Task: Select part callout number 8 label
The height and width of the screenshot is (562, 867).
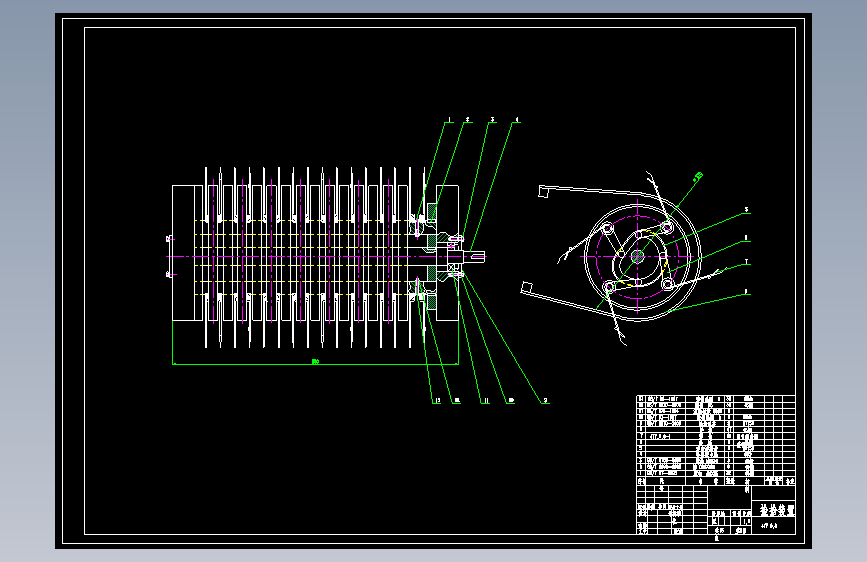Action: coord(746,291)
